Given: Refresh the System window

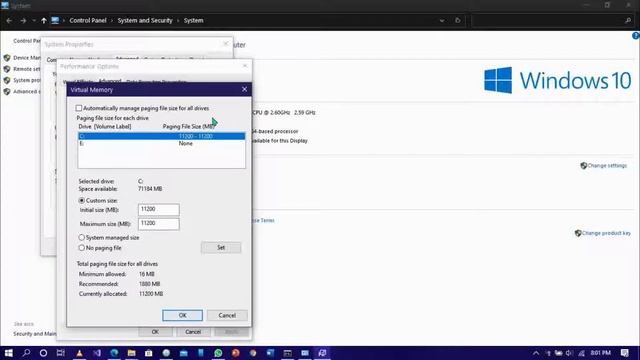Looking at the screenshot, I should point(458,20).
